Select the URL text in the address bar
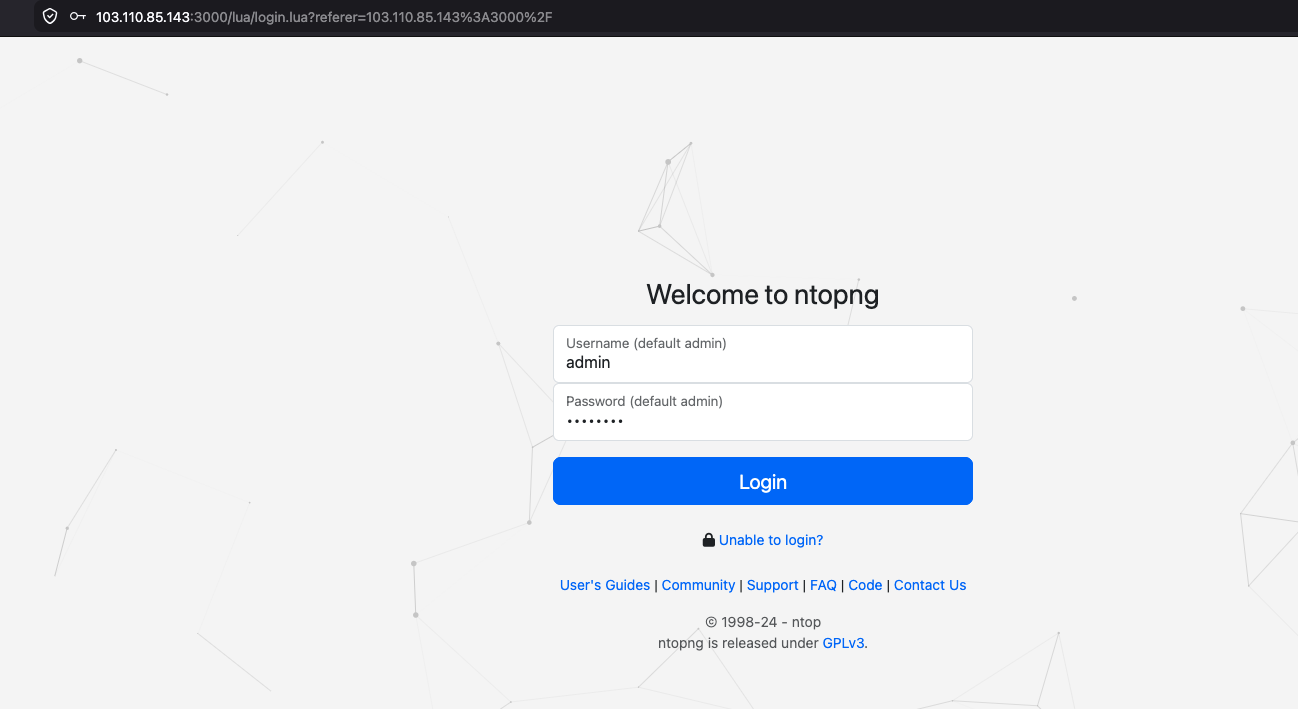The height and width of the screenshot is (709, 1298). coord(324,17)
